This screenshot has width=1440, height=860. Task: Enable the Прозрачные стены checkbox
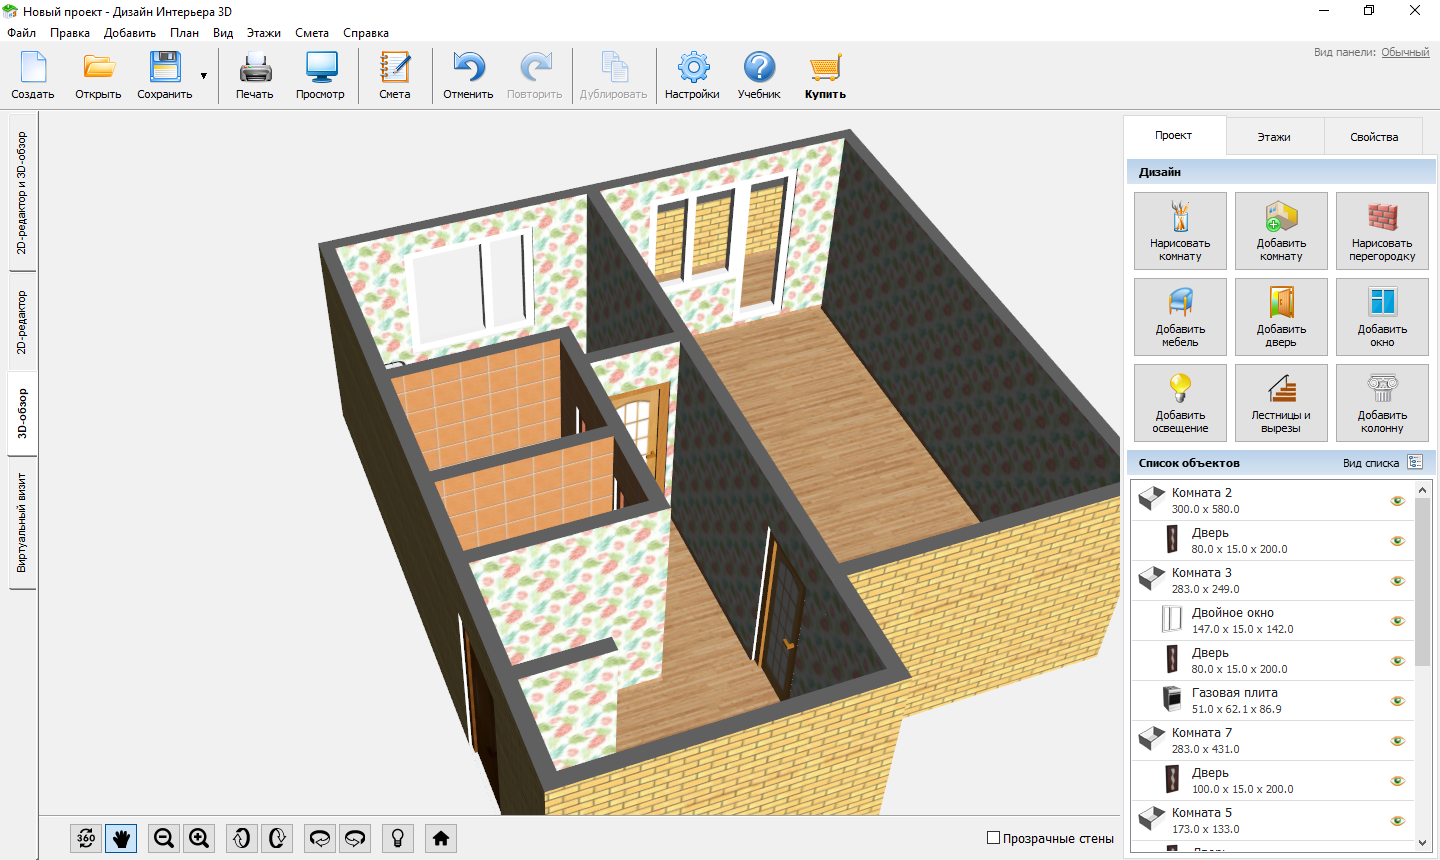[x=994, y=838]
